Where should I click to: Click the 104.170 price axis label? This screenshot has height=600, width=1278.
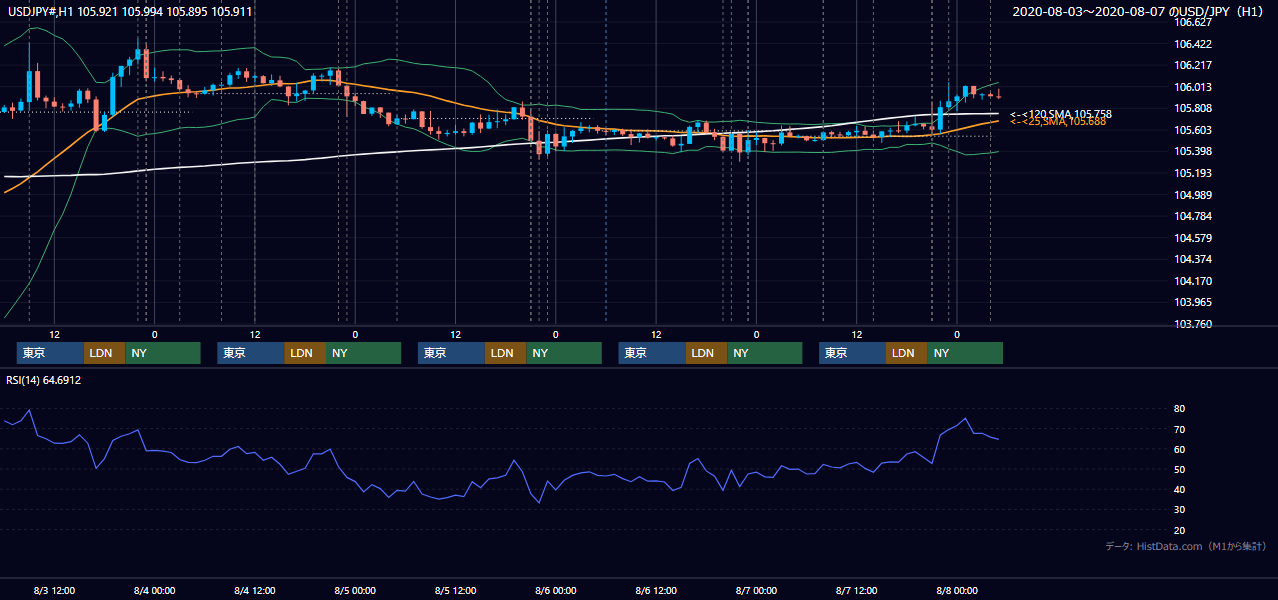pyautogui.click(x=1194, y=281)
